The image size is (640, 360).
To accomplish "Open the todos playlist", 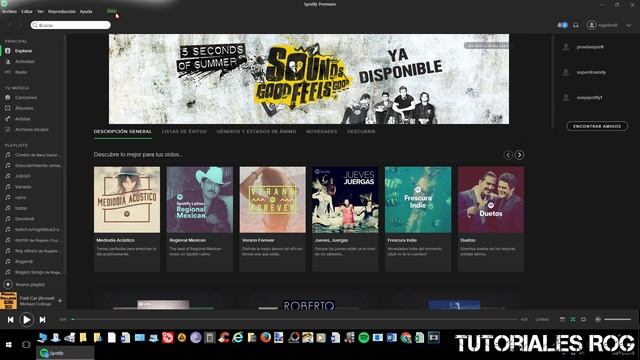I will click(21, 208).
